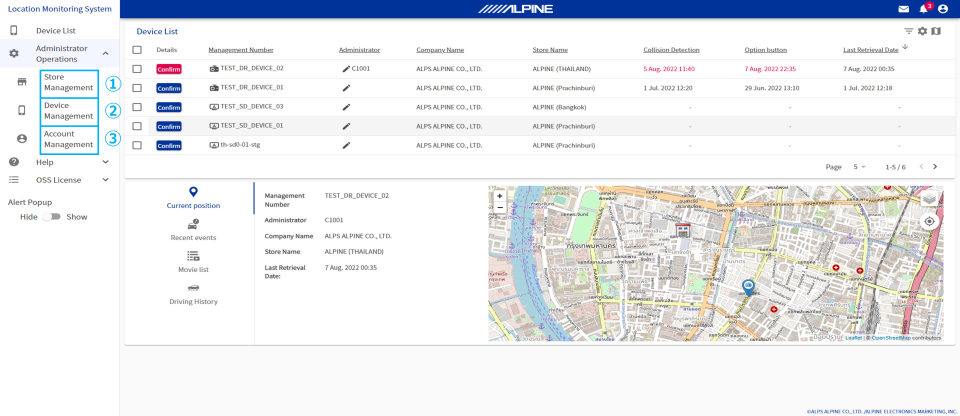Edit administrator pencil for TEST_SD_DEVICE_01
960x416 pixels.
346,126
